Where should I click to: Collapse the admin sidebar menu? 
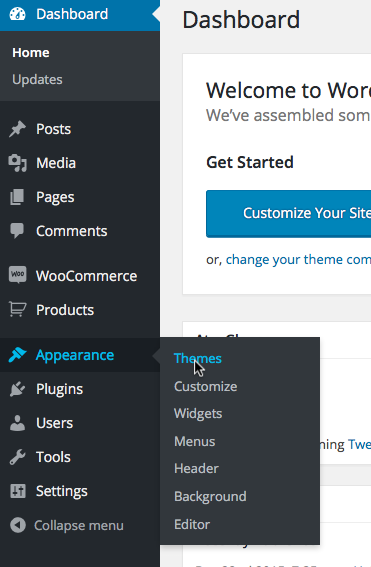67,525
